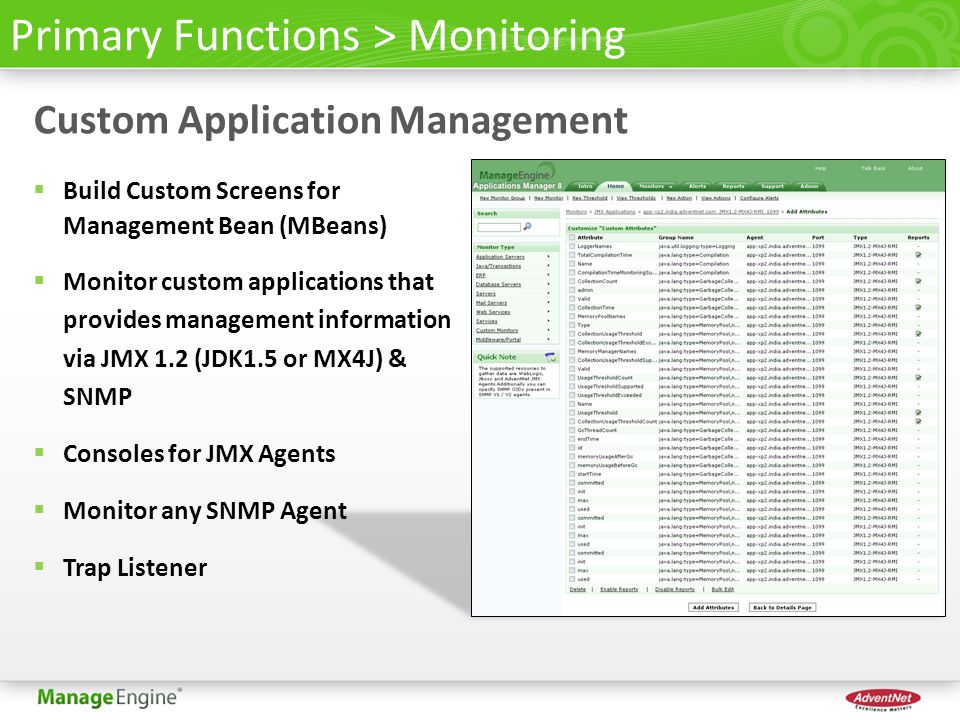
Task: Click the UsageThresholdExceeded attribute name
Action: coord(610,396)
